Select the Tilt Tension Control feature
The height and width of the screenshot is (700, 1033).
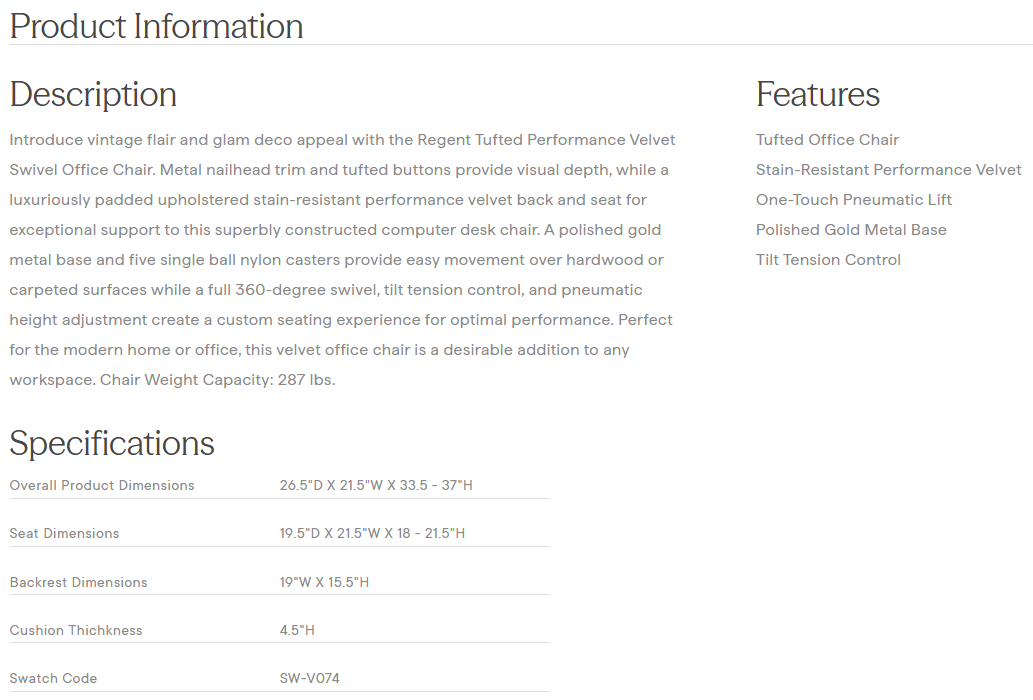828,260
